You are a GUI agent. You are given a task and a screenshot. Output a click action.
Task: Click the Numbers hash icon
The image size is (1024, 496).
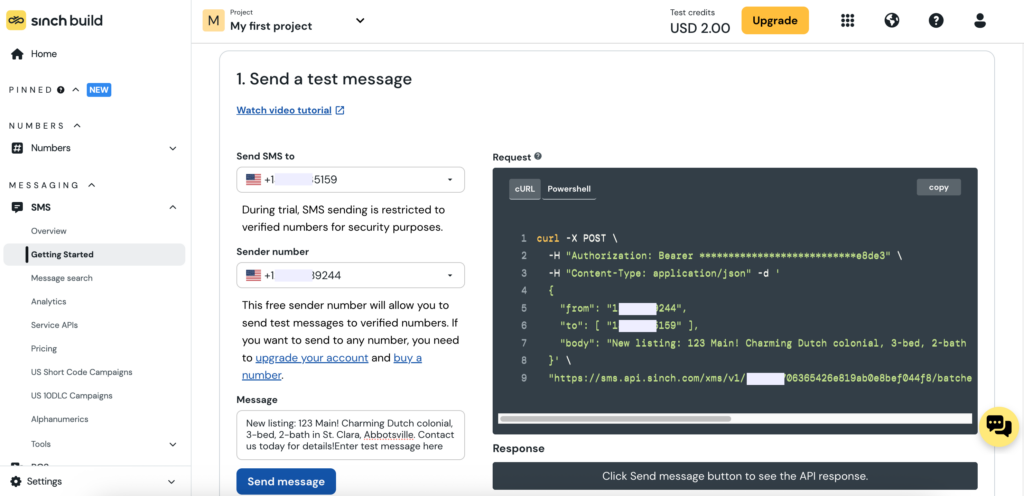click(x=18, y=148)
